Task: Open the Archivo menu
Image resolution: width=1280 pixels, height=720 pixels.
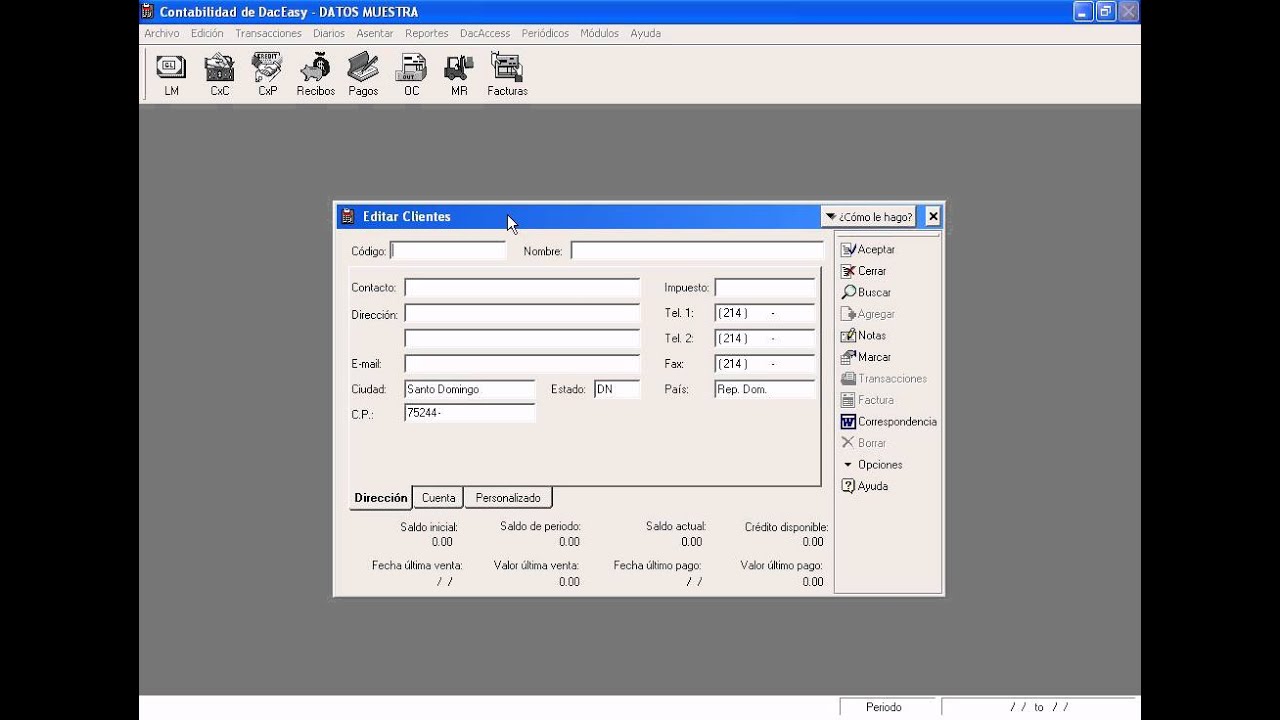Action: [x=162, y=33]
